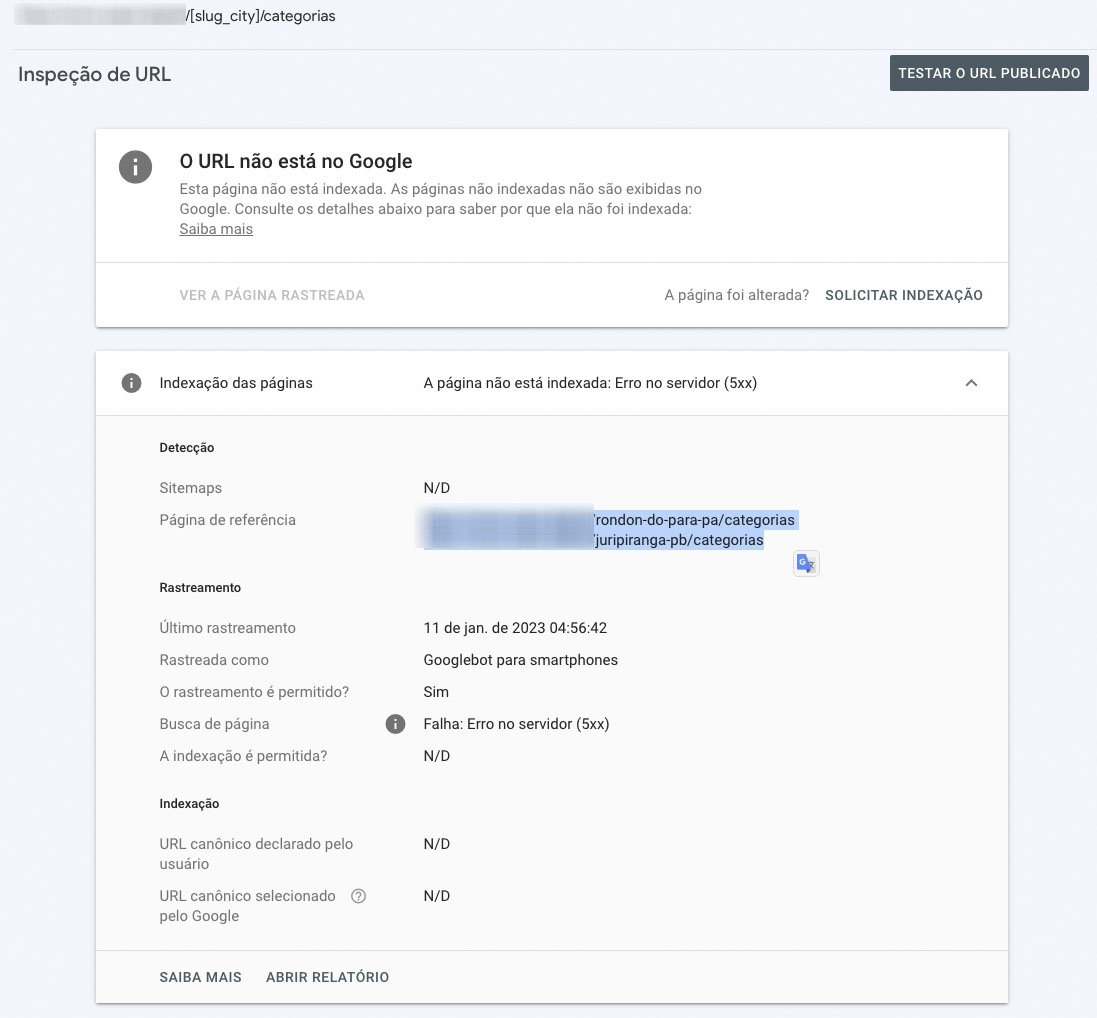Open the "Saiba mais" link under the indexing message
Image resolution: width=1097 pixels, height=1018 pixels.
[x=216, y=229]
